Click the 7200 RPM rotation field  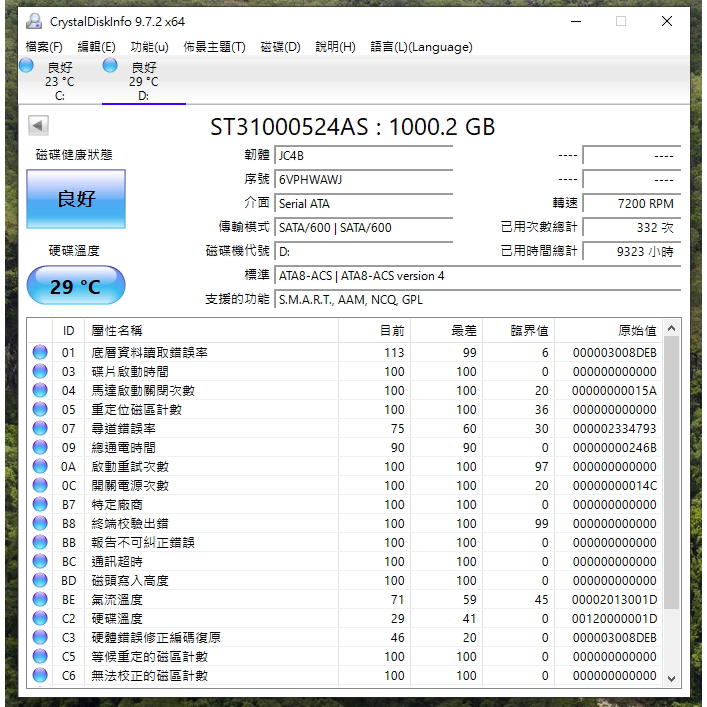[631, 203]
